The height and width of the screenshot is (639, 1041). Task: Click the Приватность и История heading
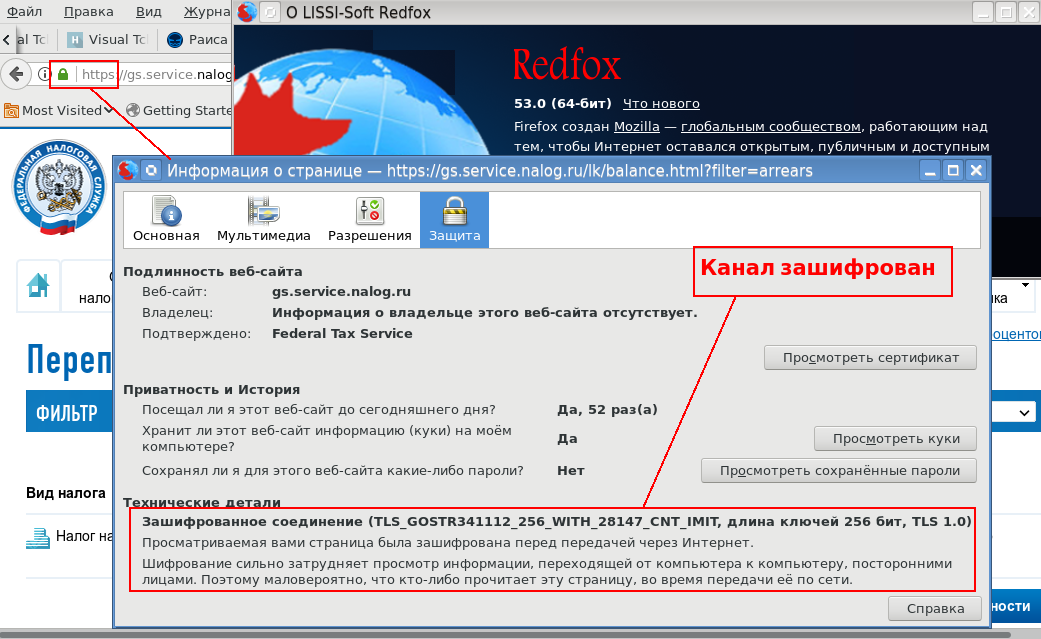click(x=212, y=389)
